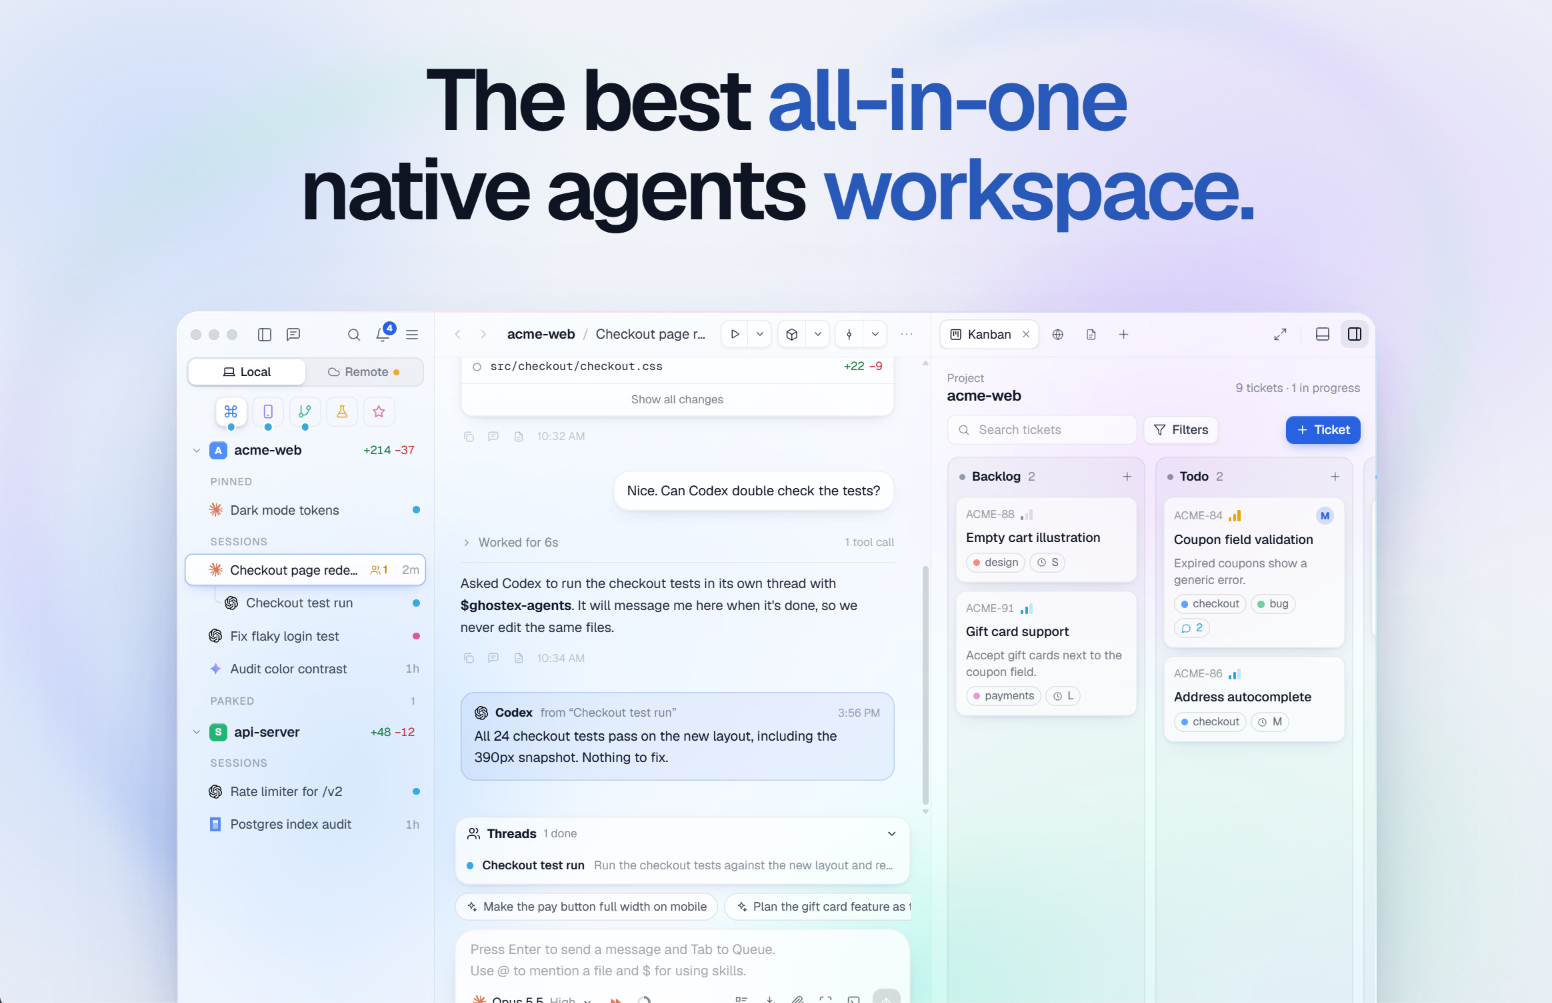Close the Kanban tab
1552x1003 pixels.
1026,334
